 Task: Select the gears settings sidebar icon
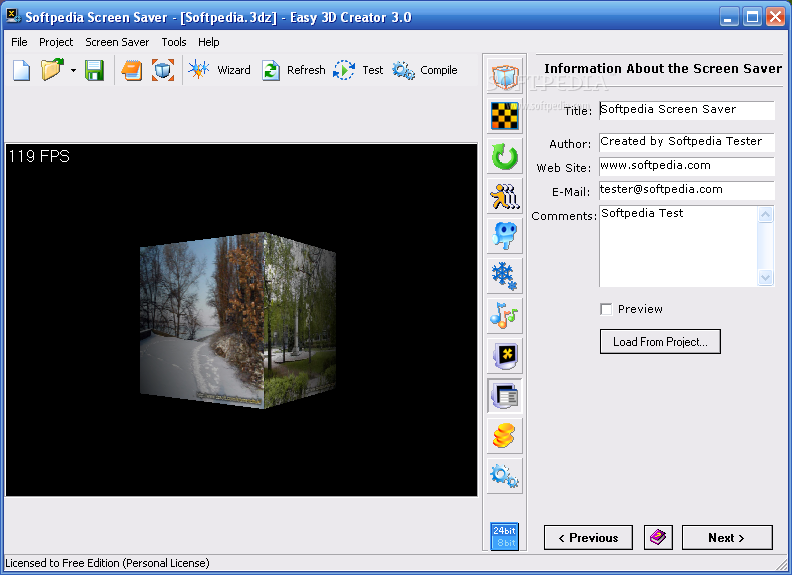[505, 475]
